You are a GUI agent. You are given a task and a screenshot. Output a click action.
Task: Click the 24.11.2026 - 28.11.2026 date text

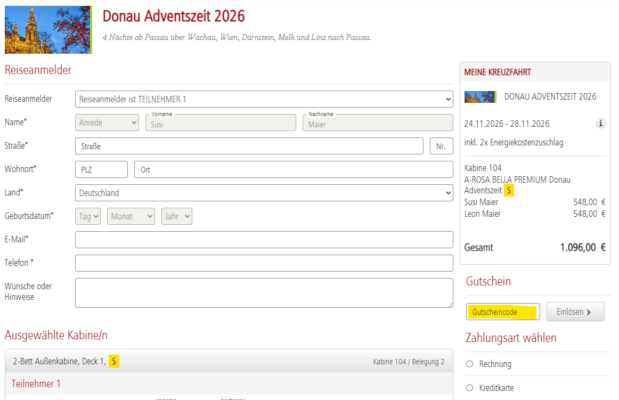506,124
